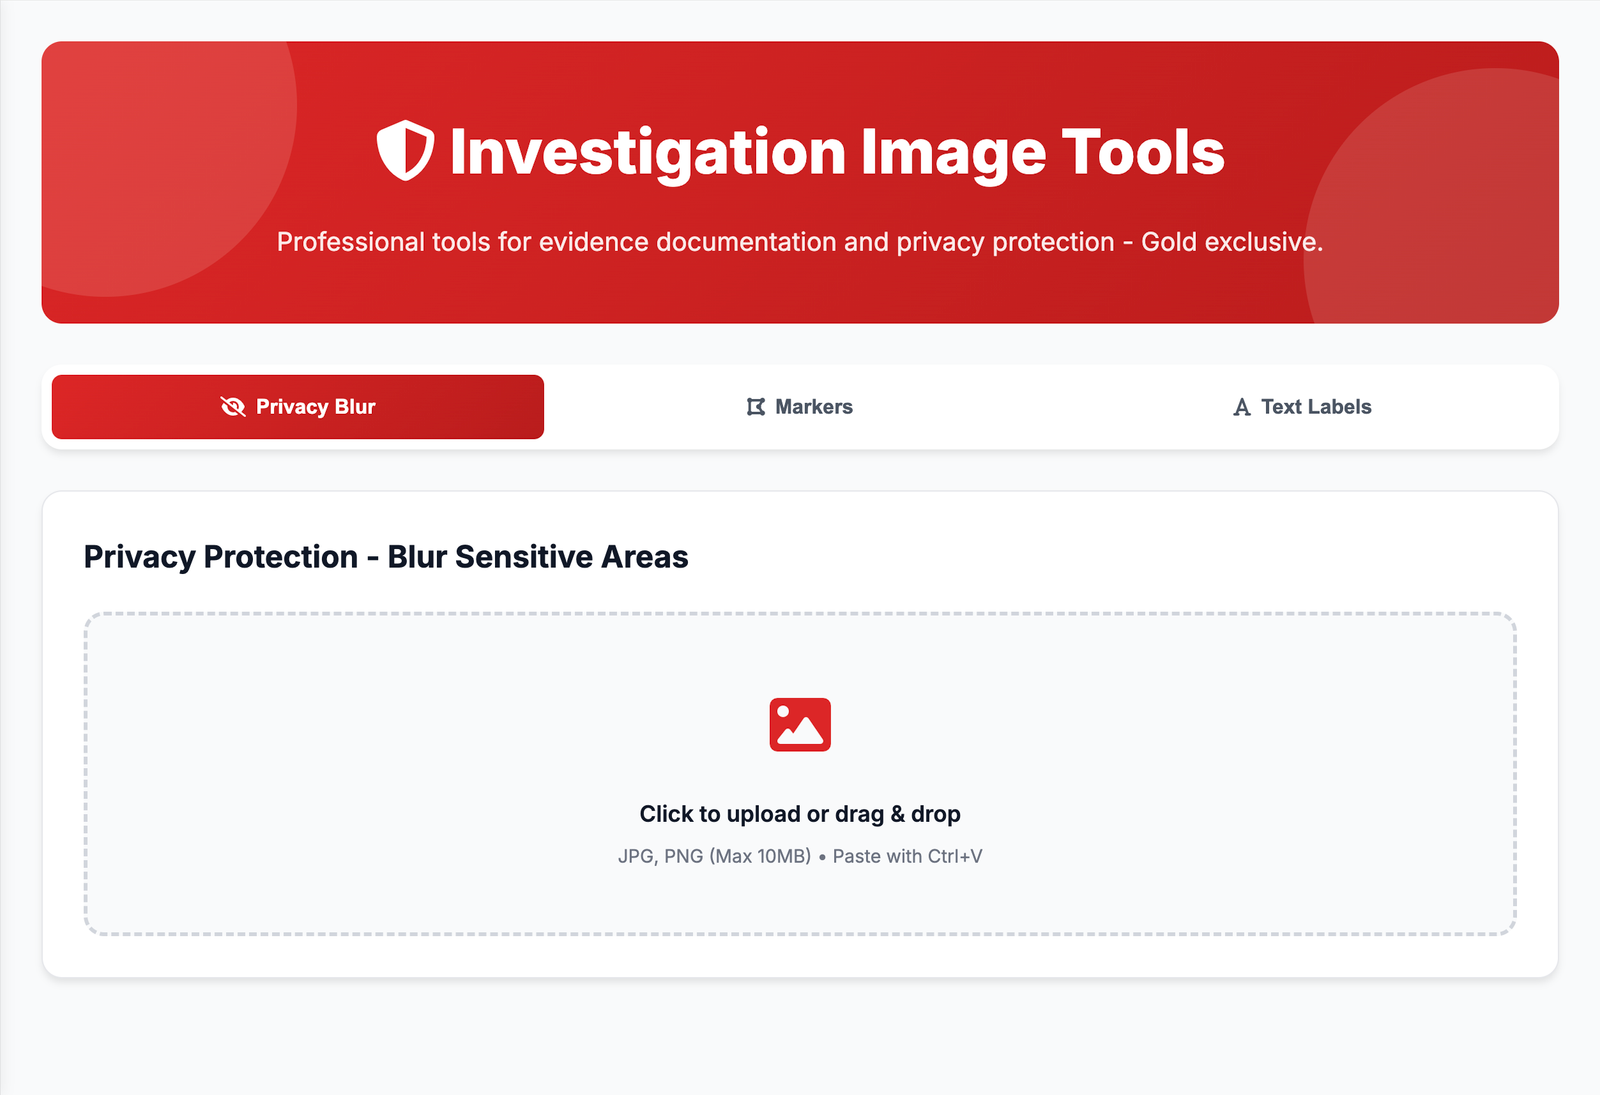Click the letter A icon beside Text Labels
The width and height of the screenshot is (1600, 1095).
click(x=1241, y=407)
